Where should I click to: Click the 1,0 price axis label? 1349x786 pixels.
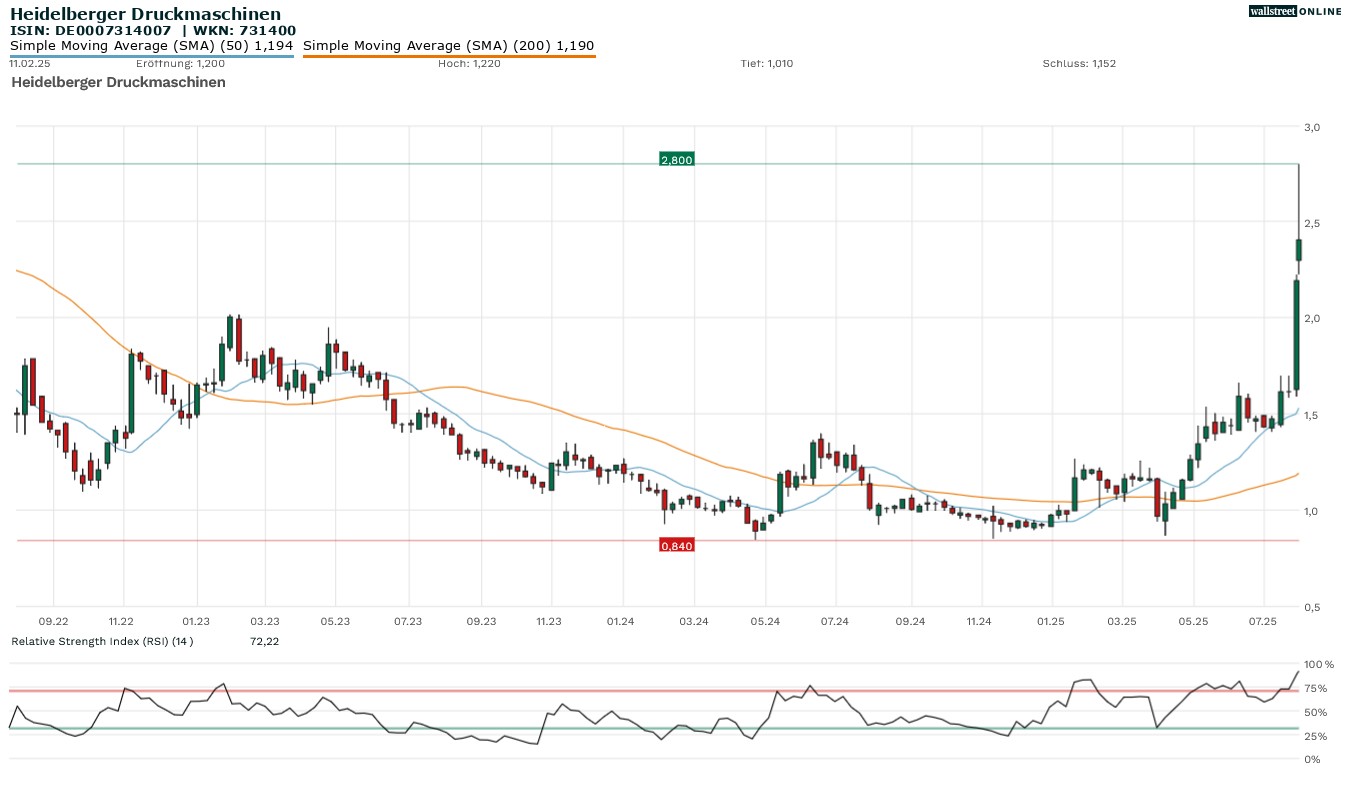(x=1312, y=511)
